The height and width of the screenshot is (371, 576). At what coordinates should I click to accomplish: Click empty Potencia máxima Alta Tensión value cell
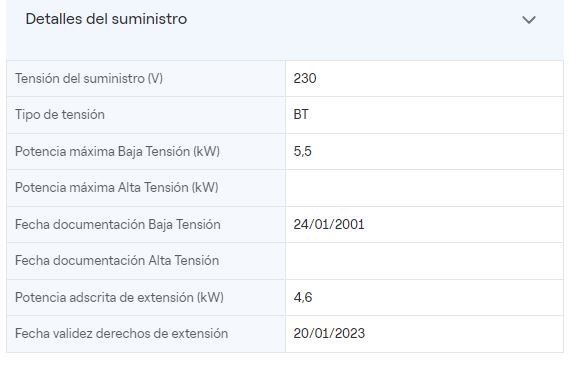(x=424, y=188)
